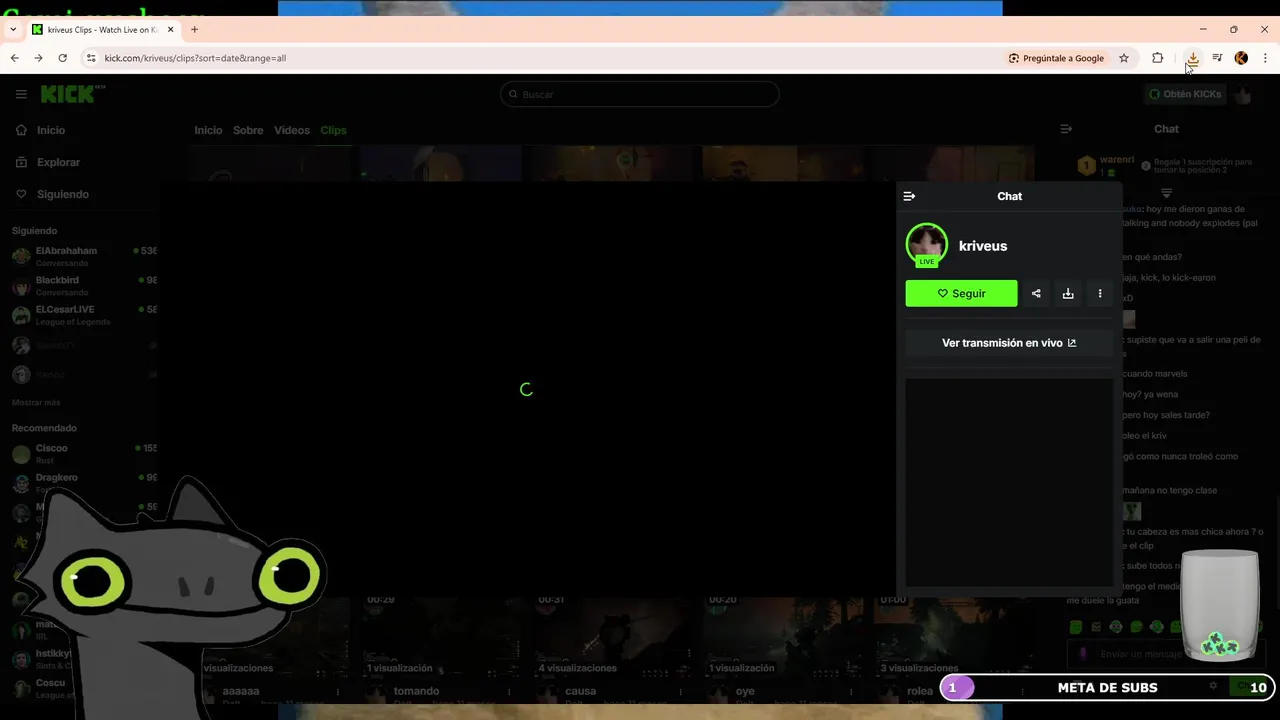The height and width of the screenshot is (720, 1280).
Task: Open Chrome's three-dot menu
Action: pos(1265,58)
